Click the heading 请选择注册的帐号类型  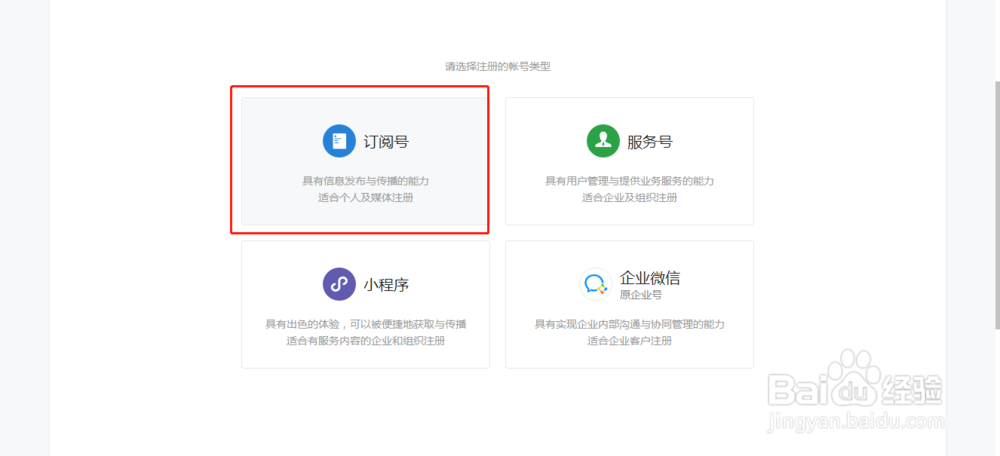click(x=497, y=66)
